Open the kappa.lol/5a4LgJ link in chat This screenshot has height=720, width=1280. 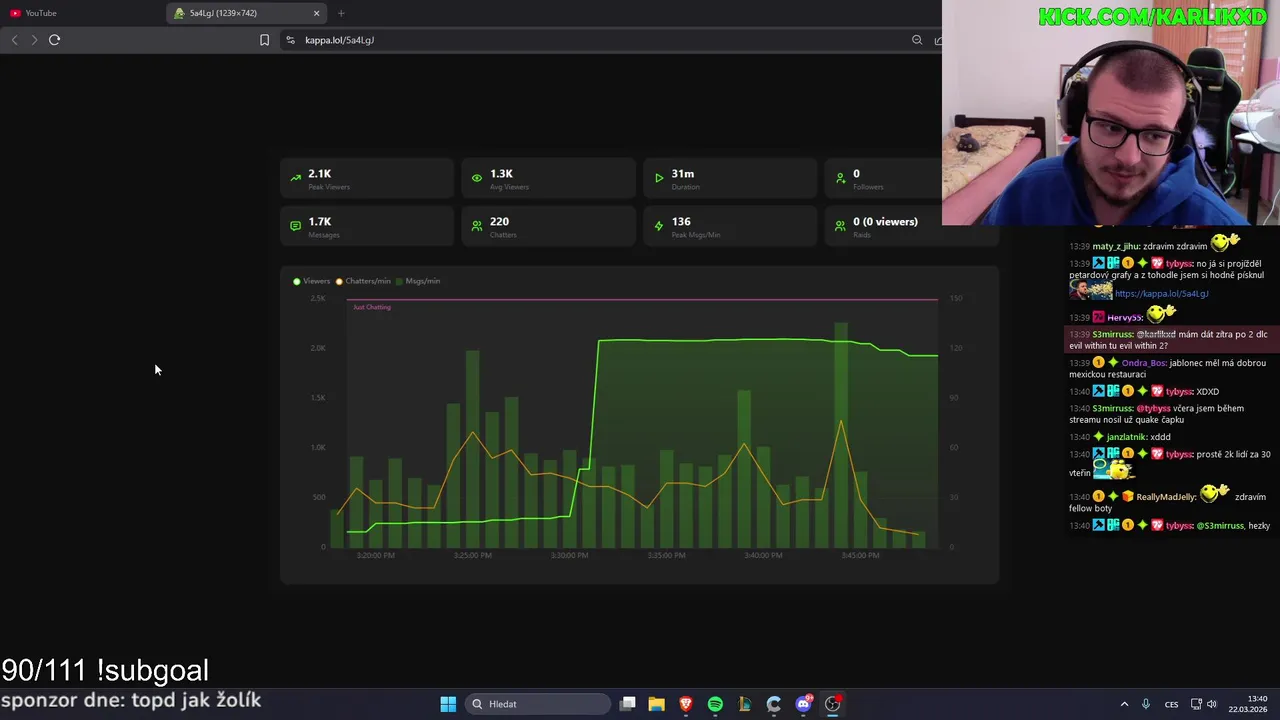click(x=1161, y=294)
